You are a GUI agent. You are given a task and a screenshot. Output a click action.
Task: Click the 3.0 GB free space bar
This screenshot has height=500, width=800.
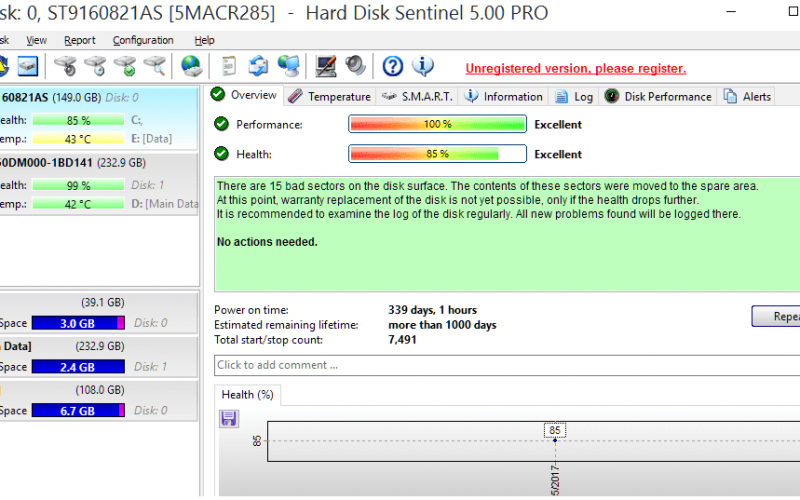pos(78,323)
